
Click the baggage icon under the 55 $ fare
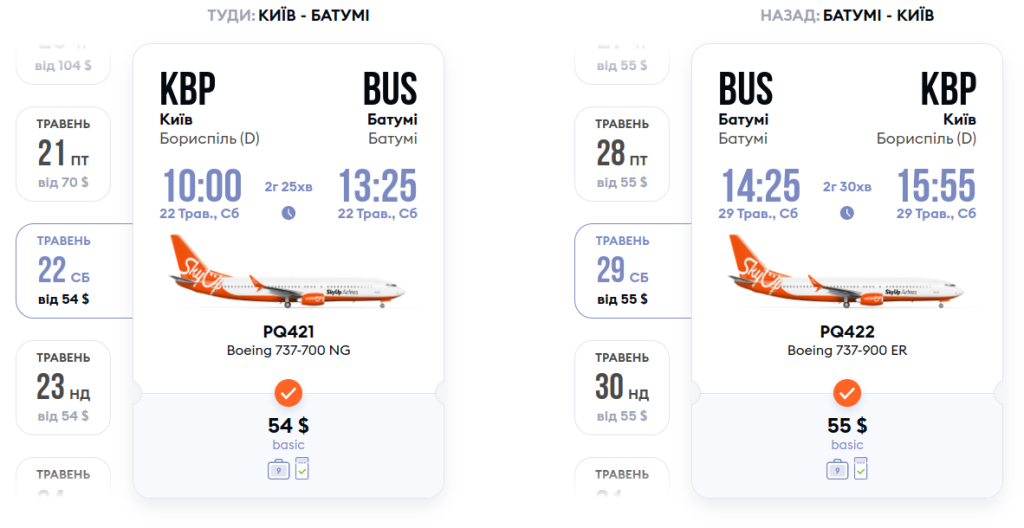[837, 468]
